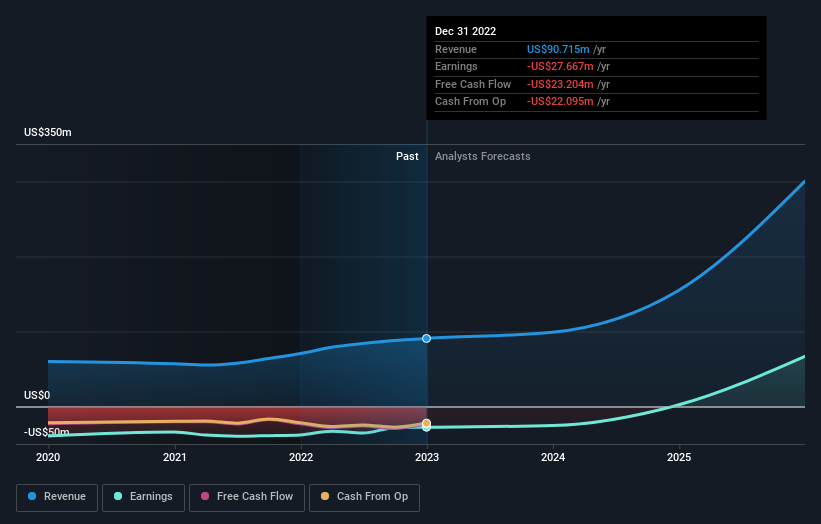This screenshot has height=524, width=821.
Task: Click the Past section label
Action: (x=407, y=157)
